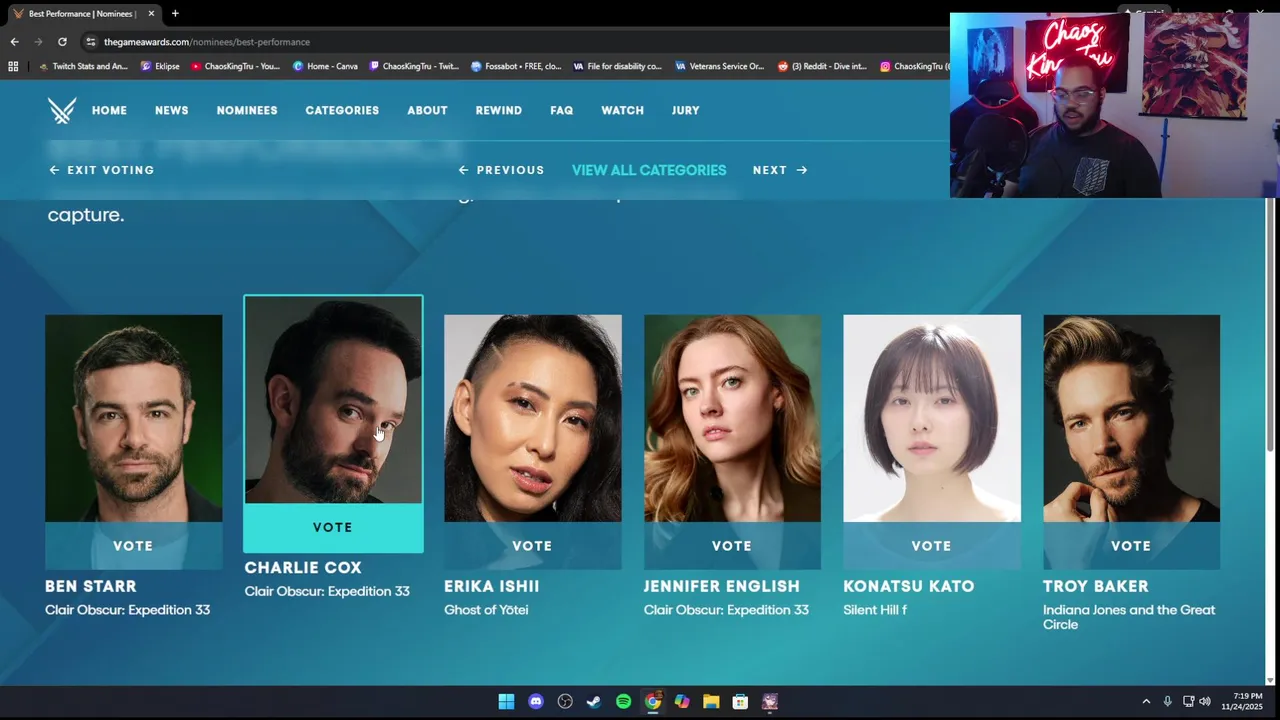Open ChaosKingTru Twitch bookmark
Image resolution: width=1280 pixels, height=720 pixels.
click(414, 66)
